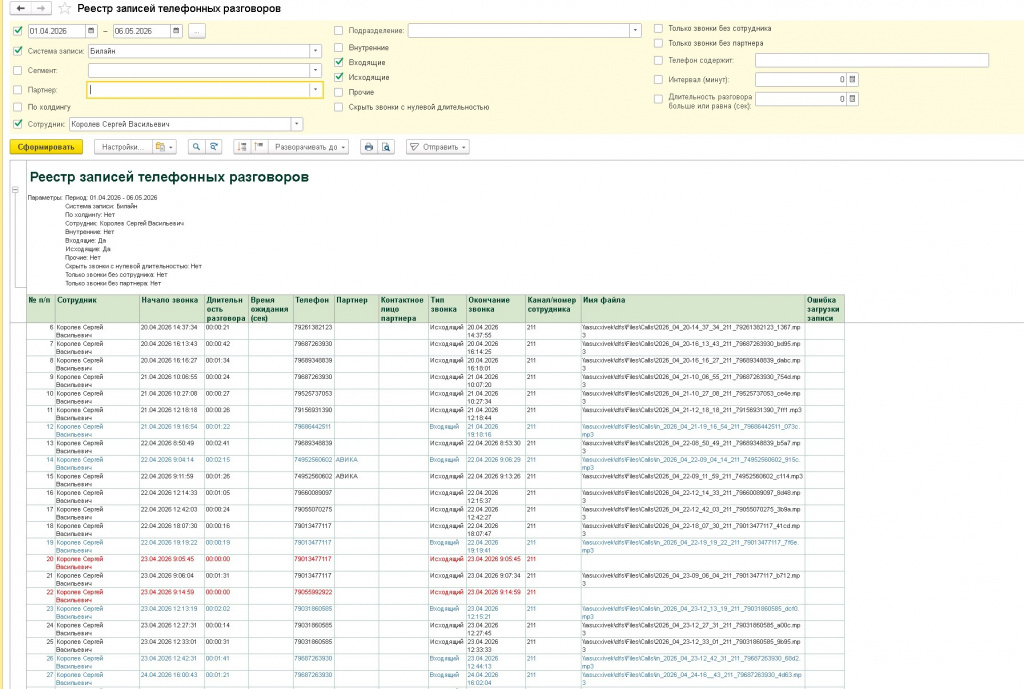
Task: Uncheck the Исходящие calls checkbox
Action: [338, 77]
